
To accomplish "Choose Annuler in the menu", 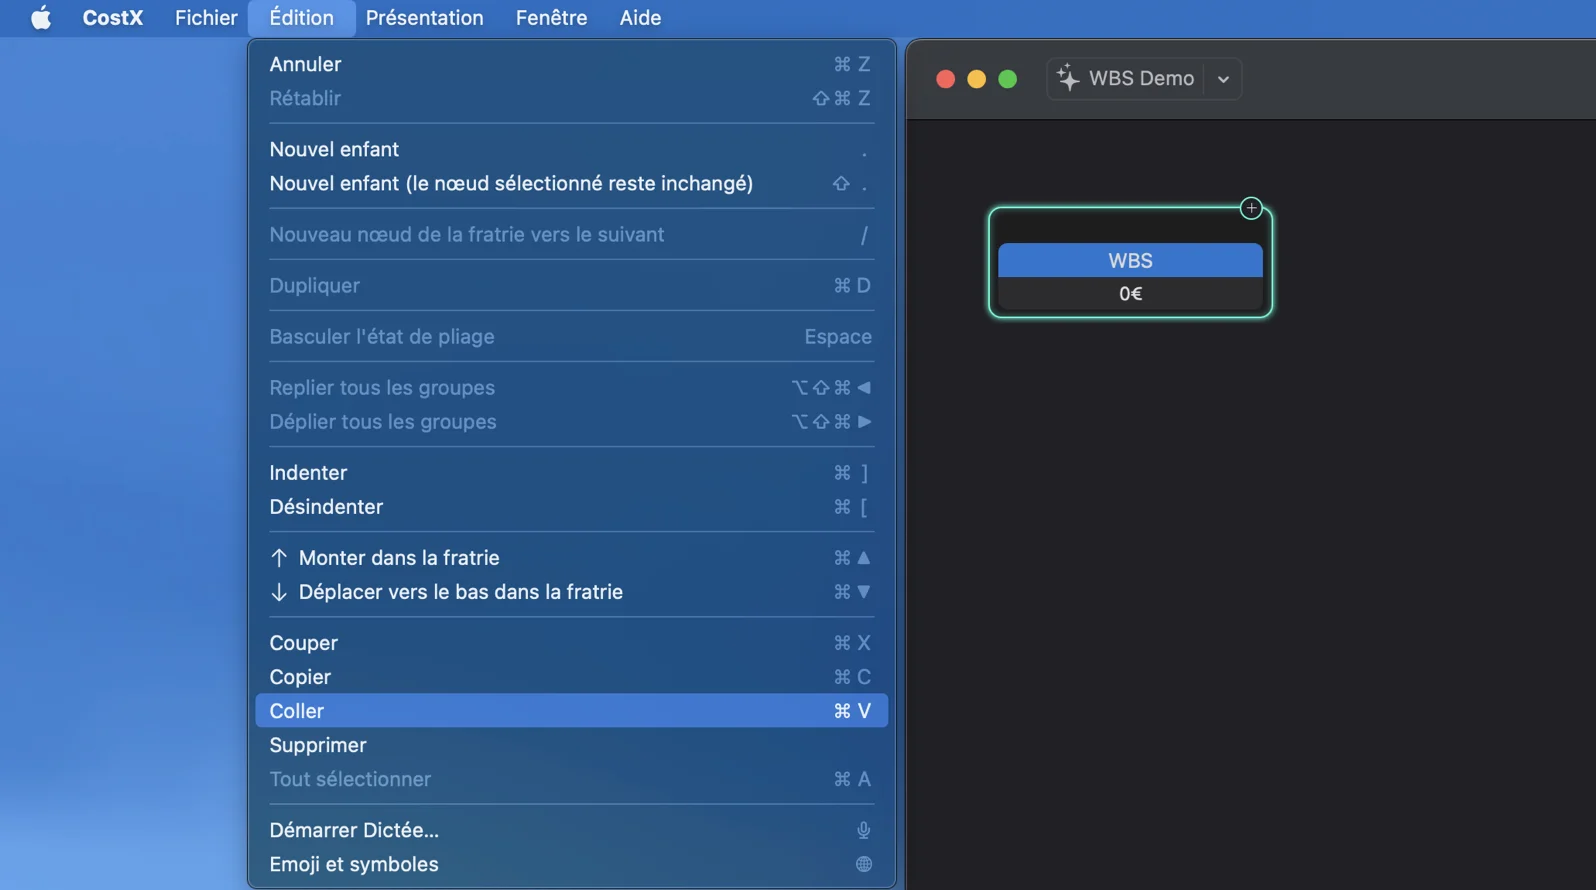I will coord(305,64).
